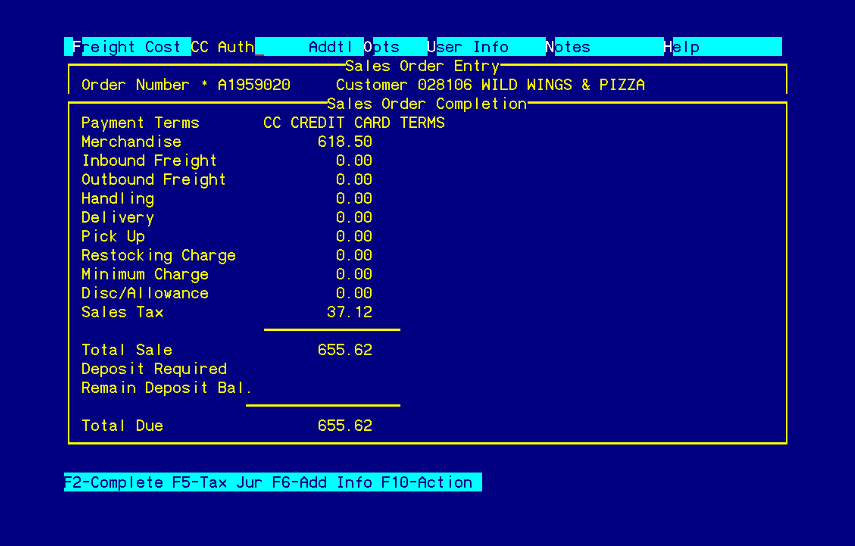
Task: Click the Handling label
Action: [x=118, y=199]
